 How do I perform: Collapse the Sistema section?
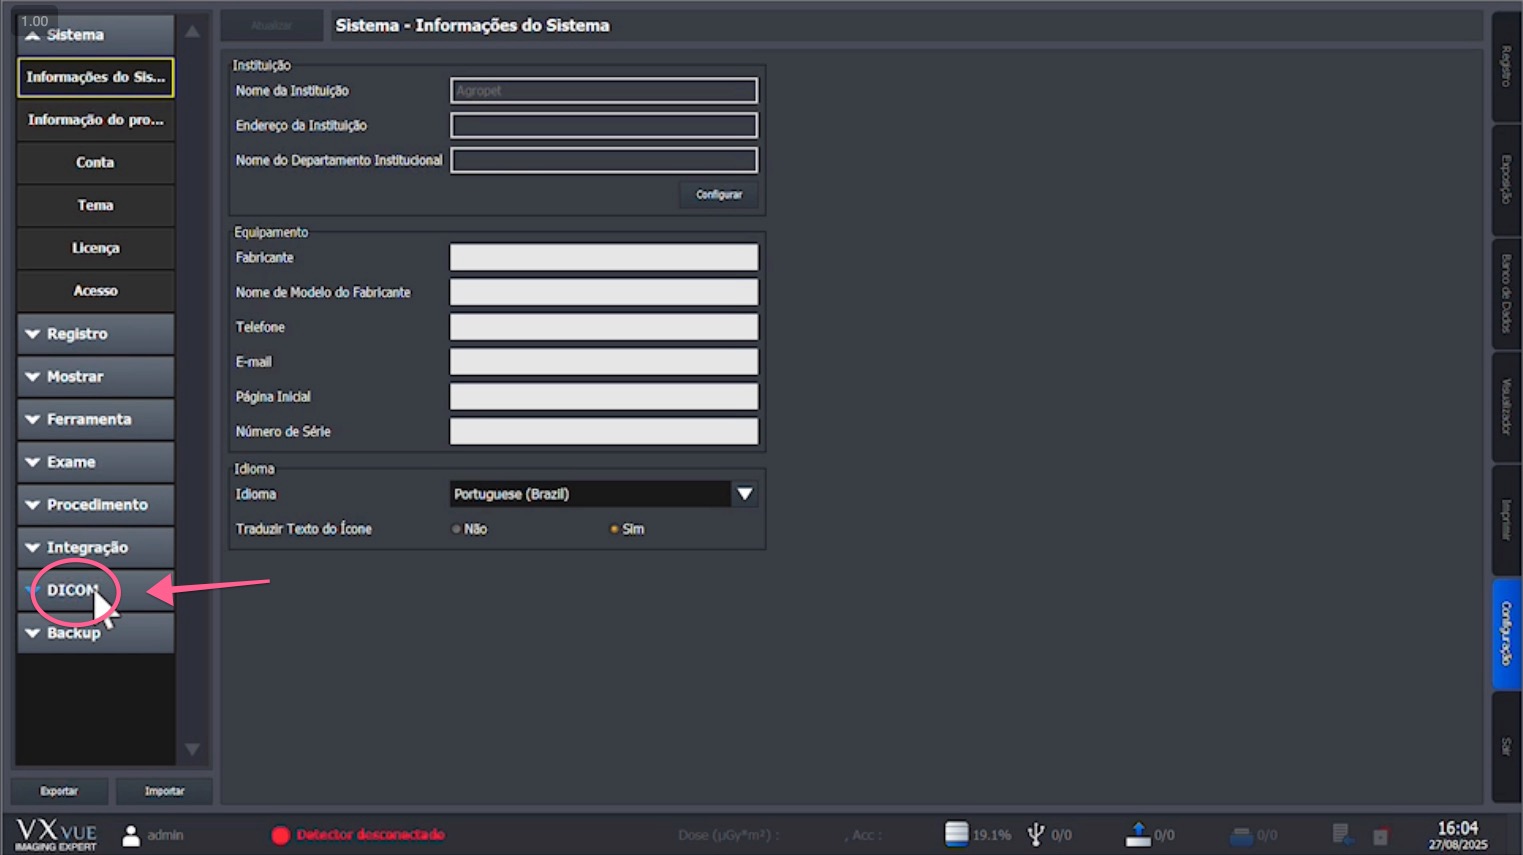pos(95,33)
